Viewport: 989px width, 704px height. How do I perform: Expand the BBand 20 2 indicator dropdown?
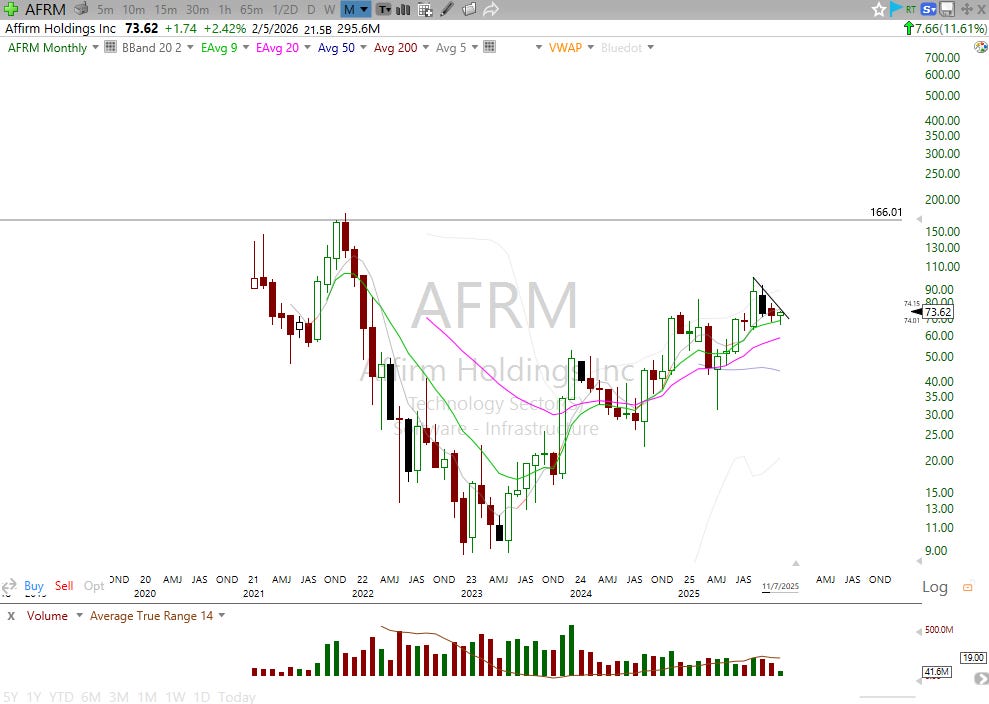point(190,47)
